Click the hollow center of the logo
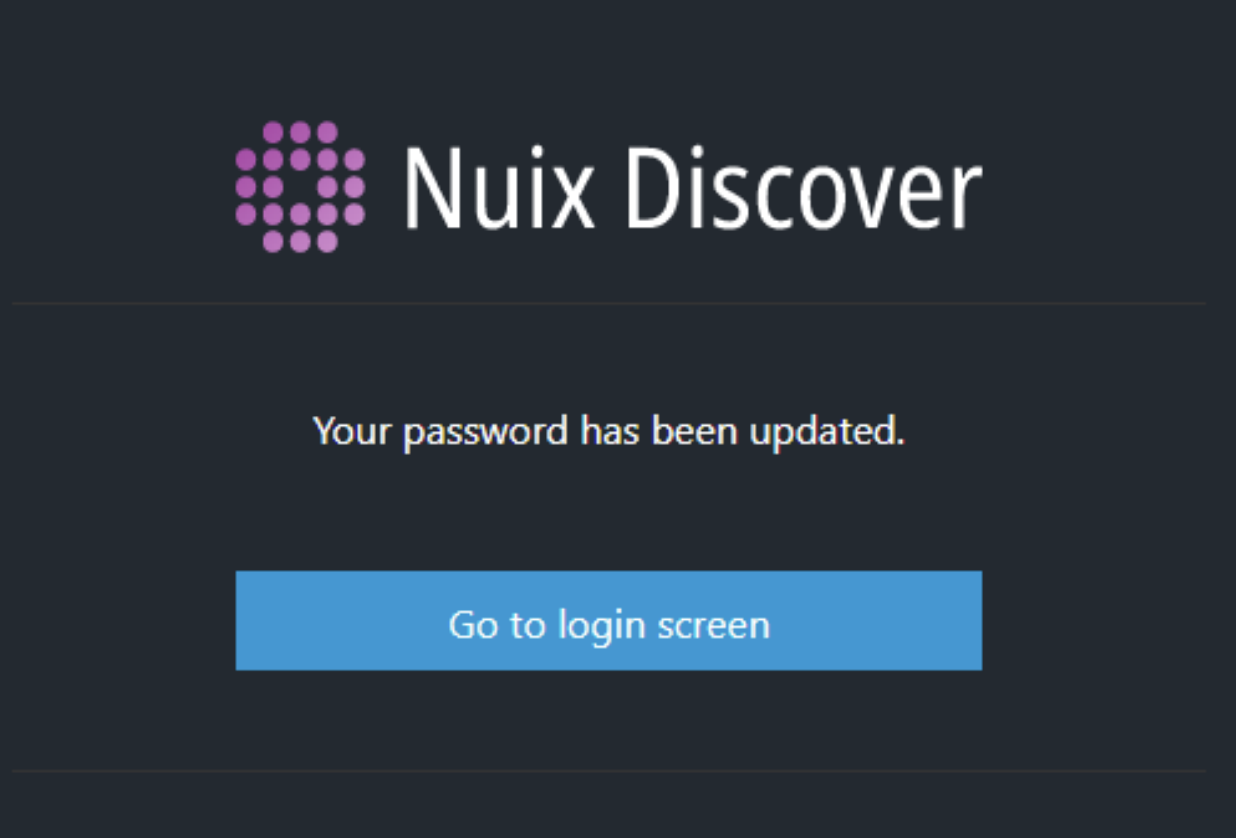 (x=300, y=187)
